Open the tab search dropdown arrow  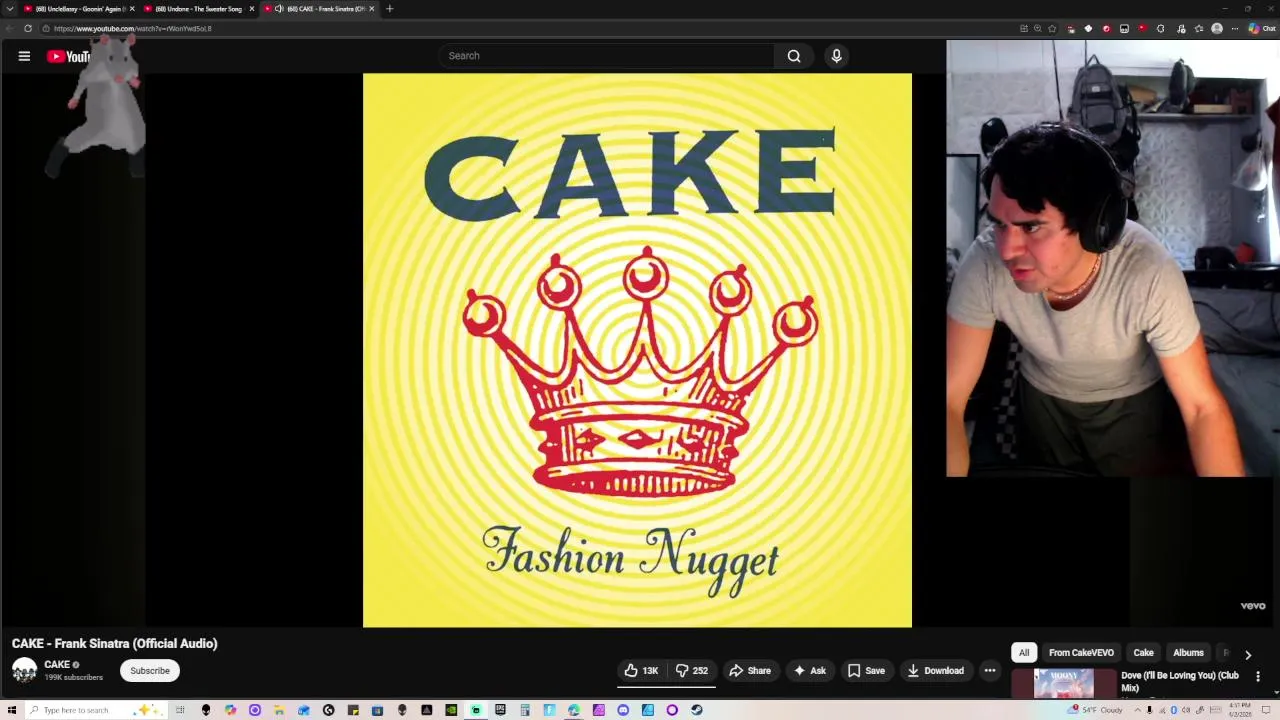click(x=10, y=9)
